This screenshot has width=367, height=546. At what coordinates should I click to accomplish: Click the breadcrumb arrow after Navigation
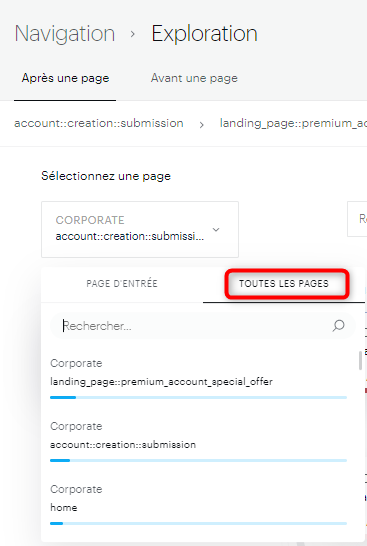[133, 34]
